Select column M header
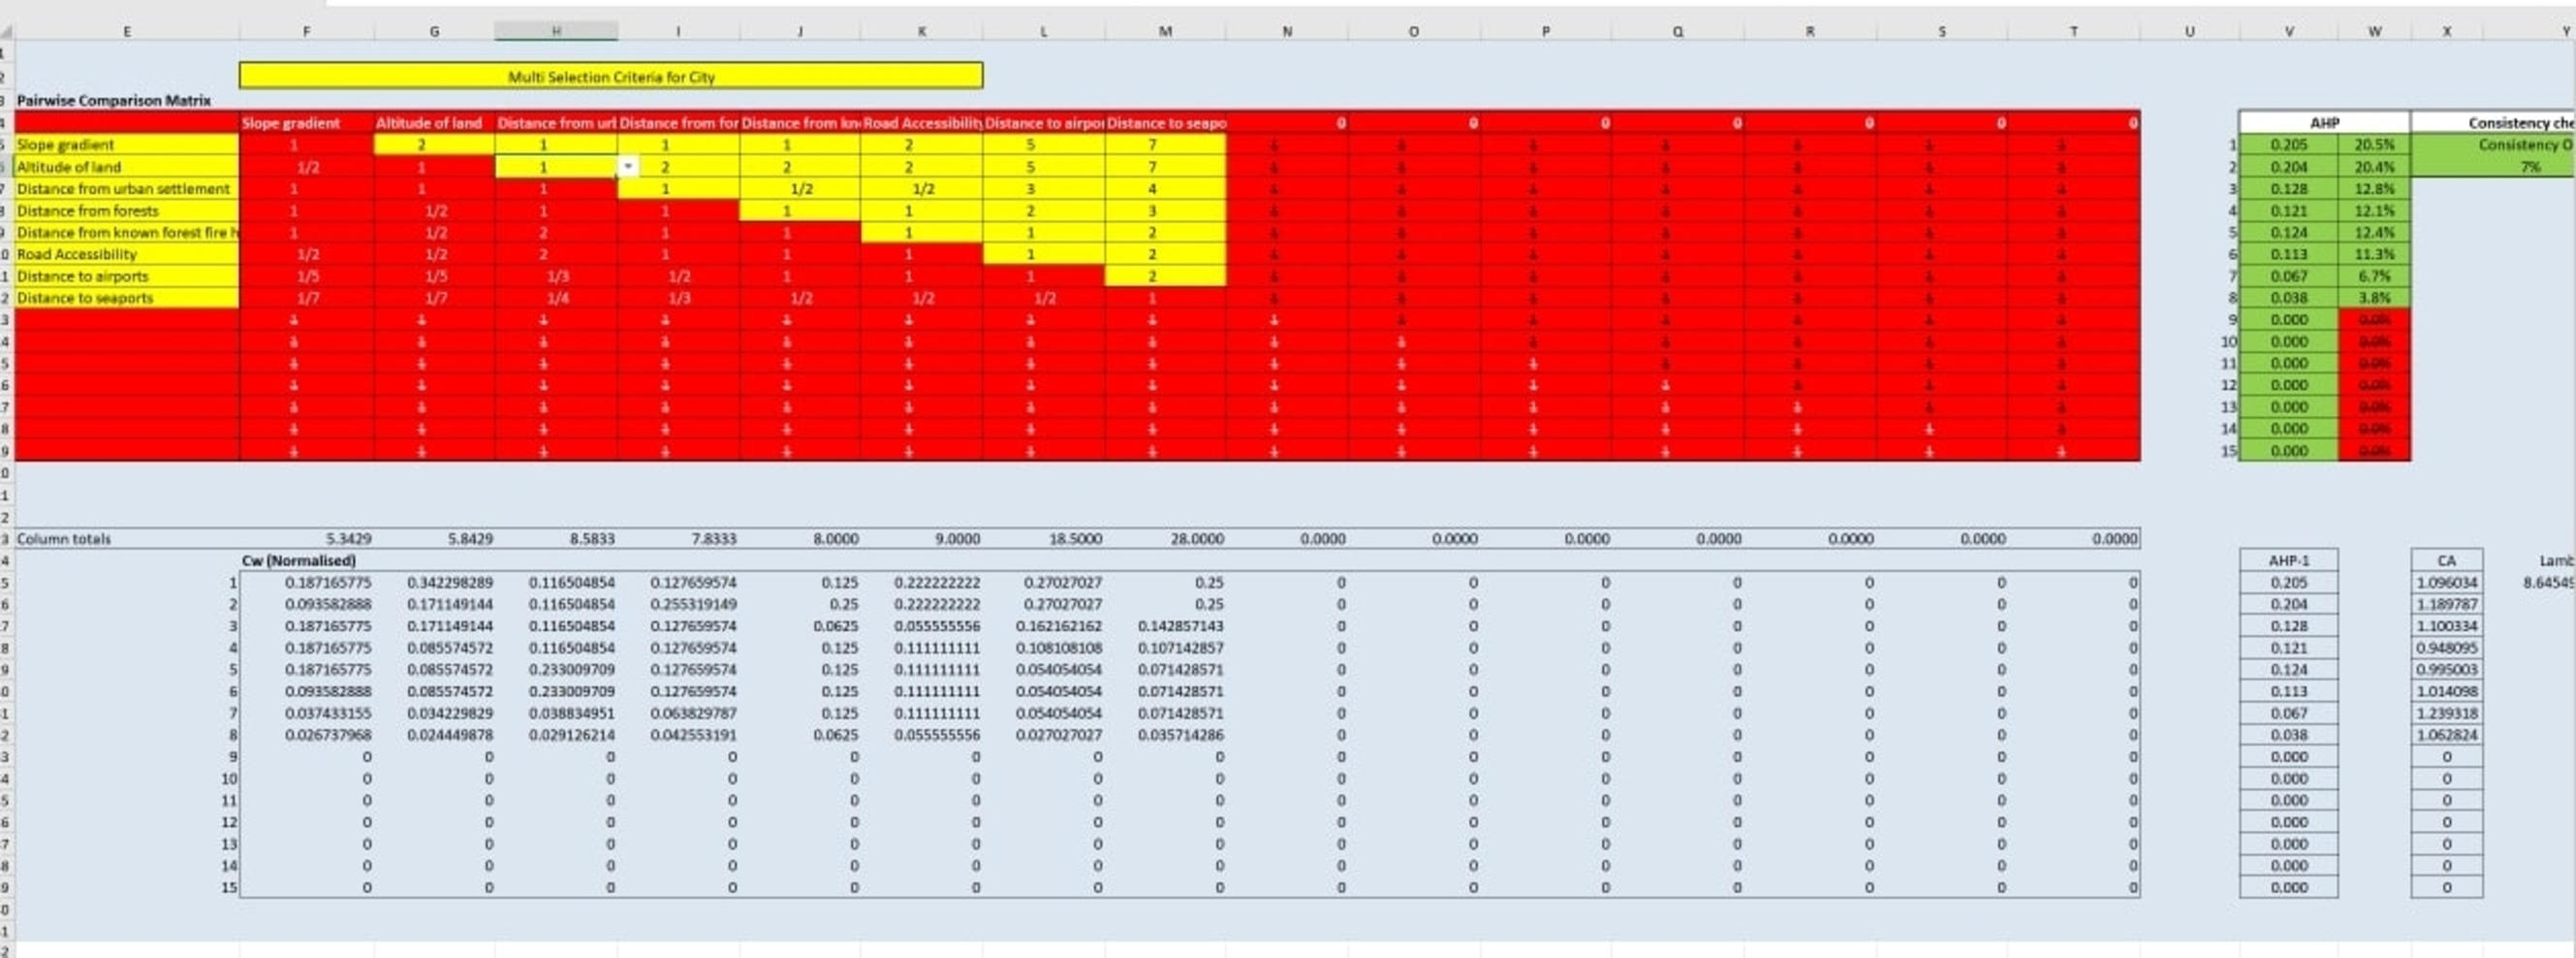This screenshot has width=2576, height=958. (1165, 31)
